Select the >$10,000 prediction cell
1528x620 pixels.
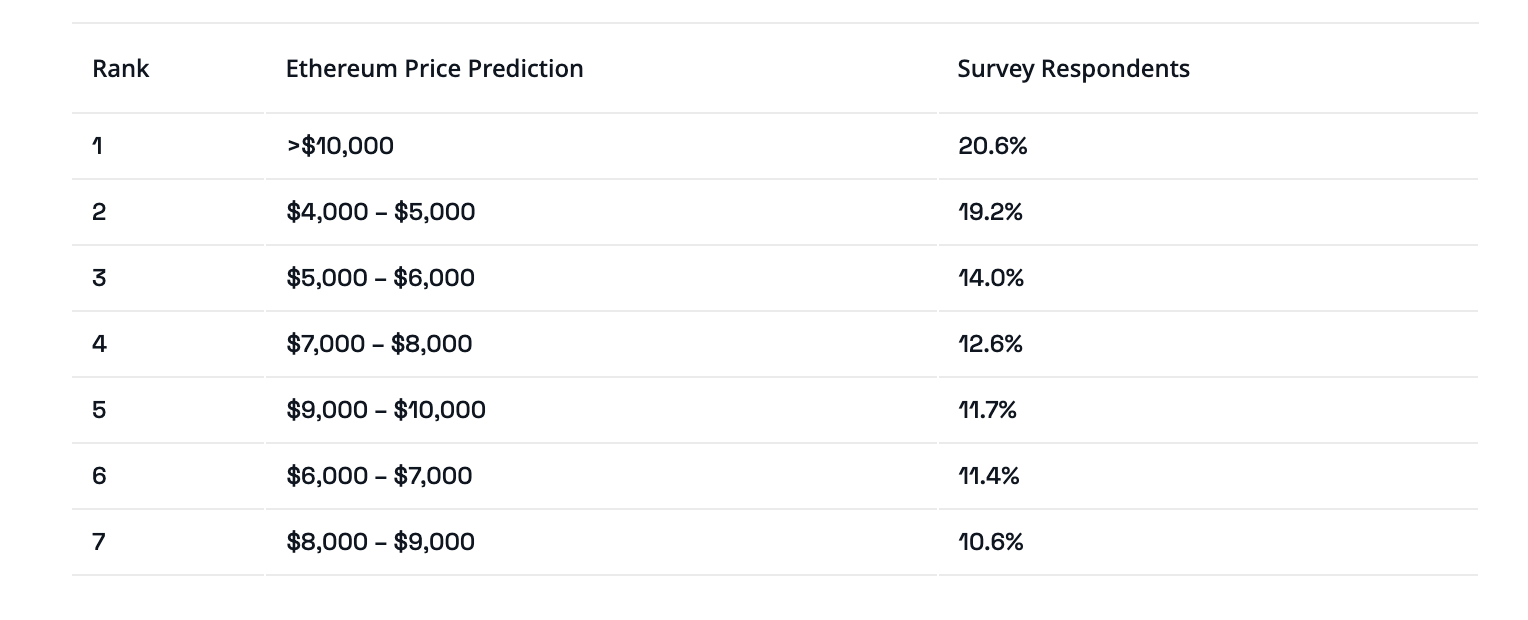point(340,146)
